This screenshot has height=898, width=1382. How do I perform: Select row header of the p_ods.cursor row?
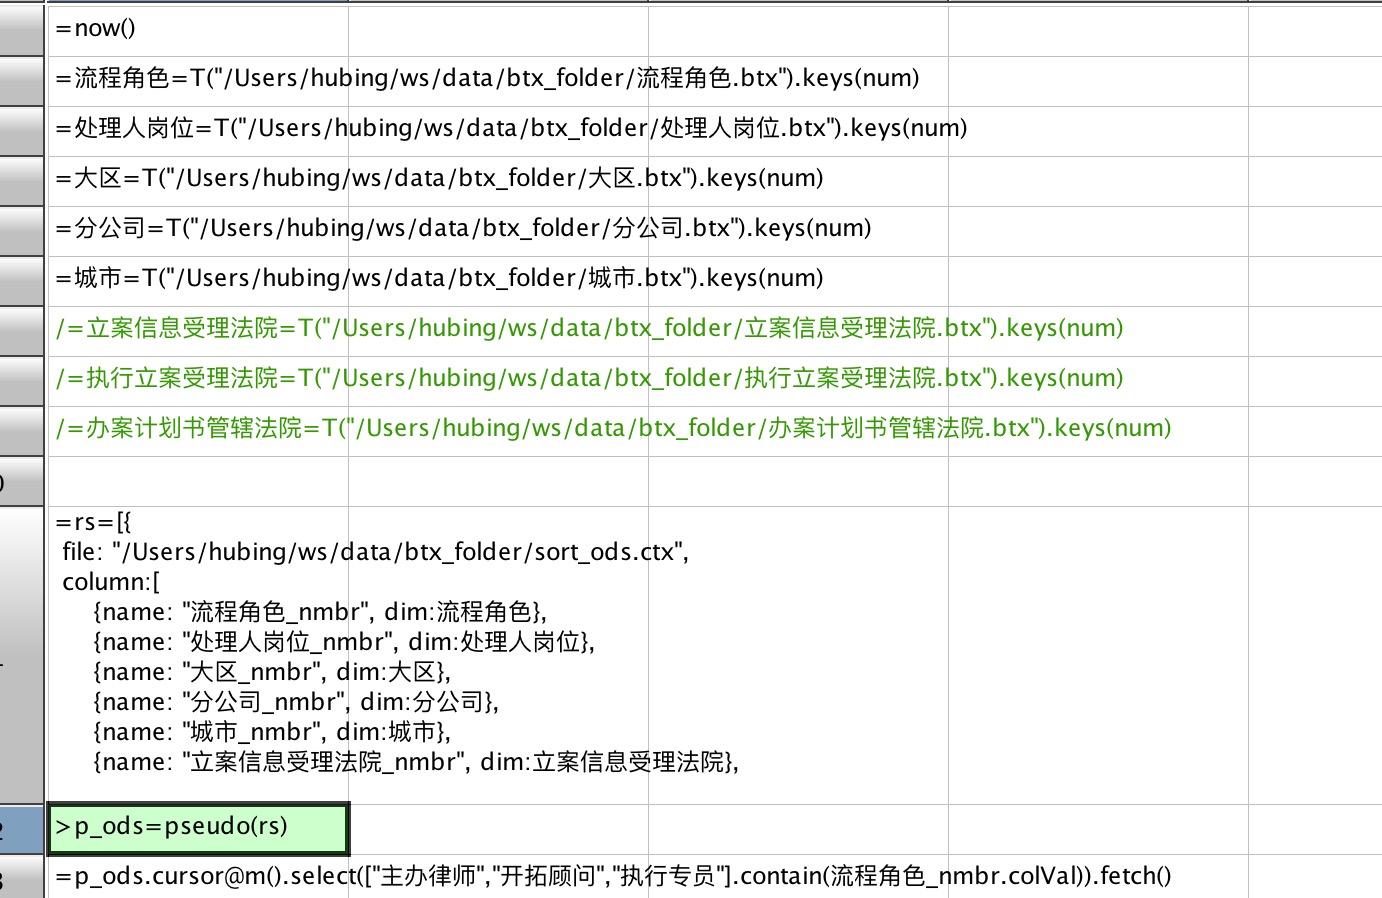click(21, 878)
